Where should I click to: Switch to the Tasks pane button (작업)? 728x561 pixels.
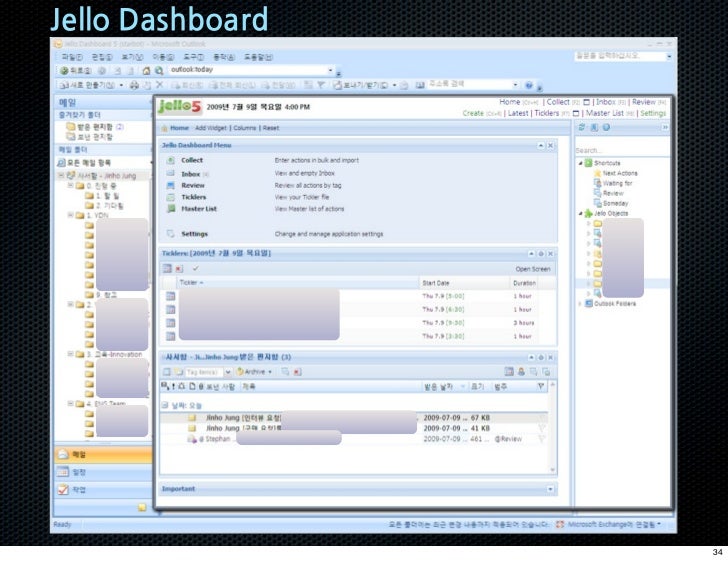click(x=103, y=489)
